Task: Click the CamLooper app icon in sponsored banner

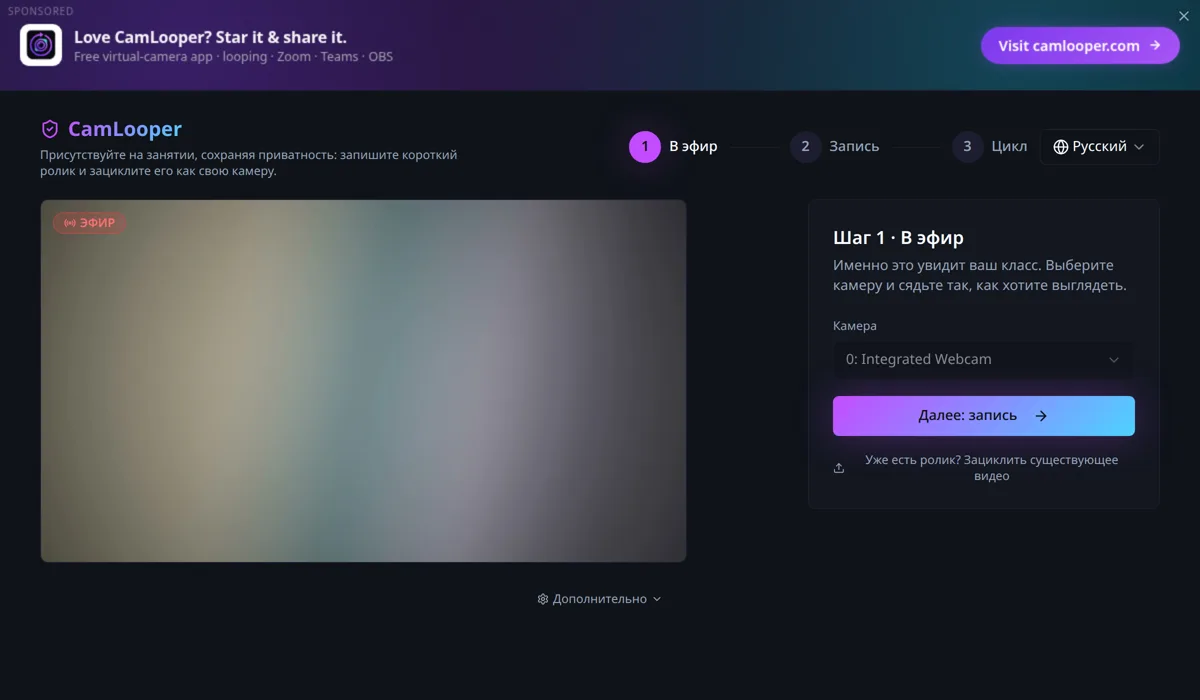Action: (x=41, y=45)
